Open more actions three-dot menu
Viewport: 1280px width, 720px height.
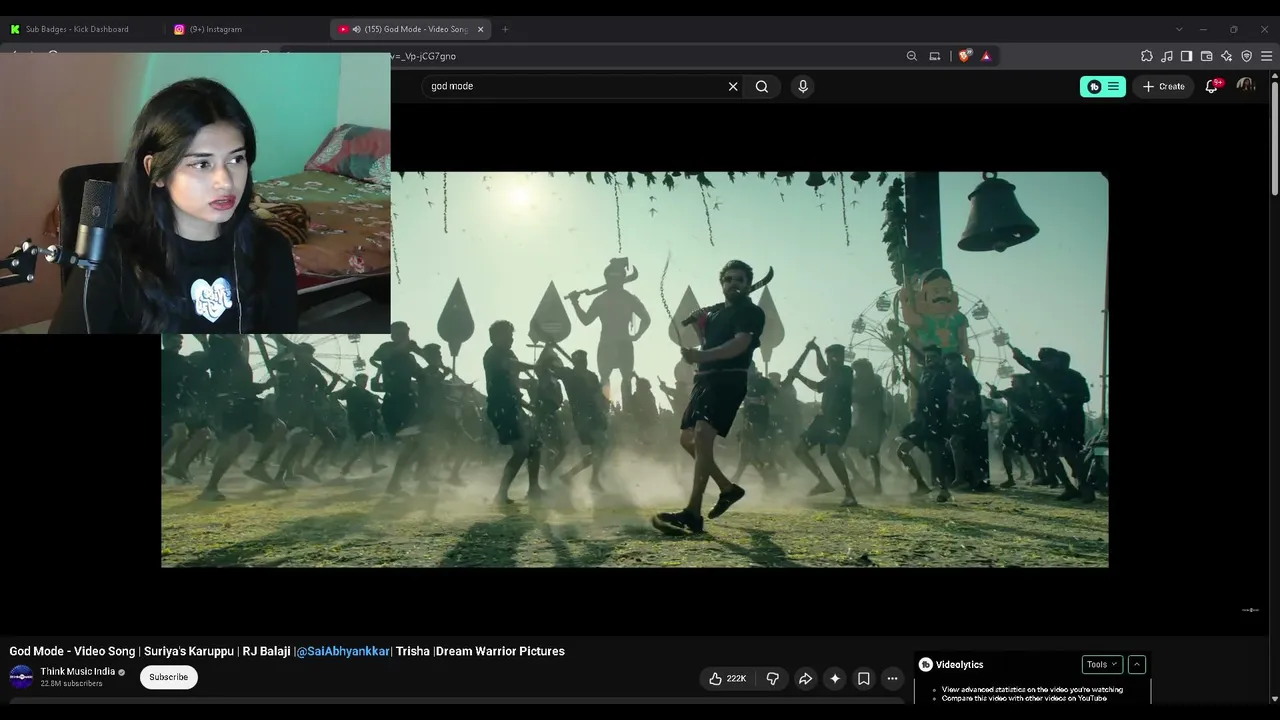pyautogui.click(x=892, y=678)
